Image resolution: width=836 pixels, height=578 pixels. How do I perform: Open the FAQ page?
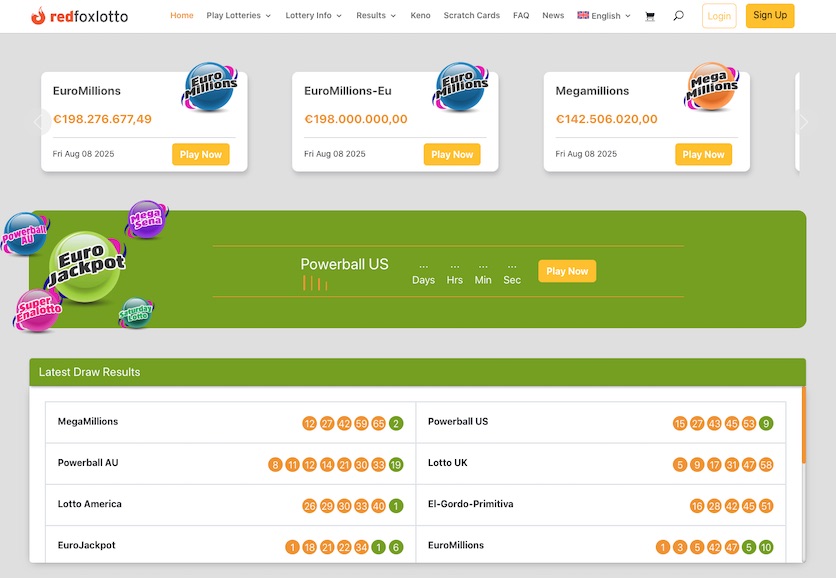tap(521, 15)
